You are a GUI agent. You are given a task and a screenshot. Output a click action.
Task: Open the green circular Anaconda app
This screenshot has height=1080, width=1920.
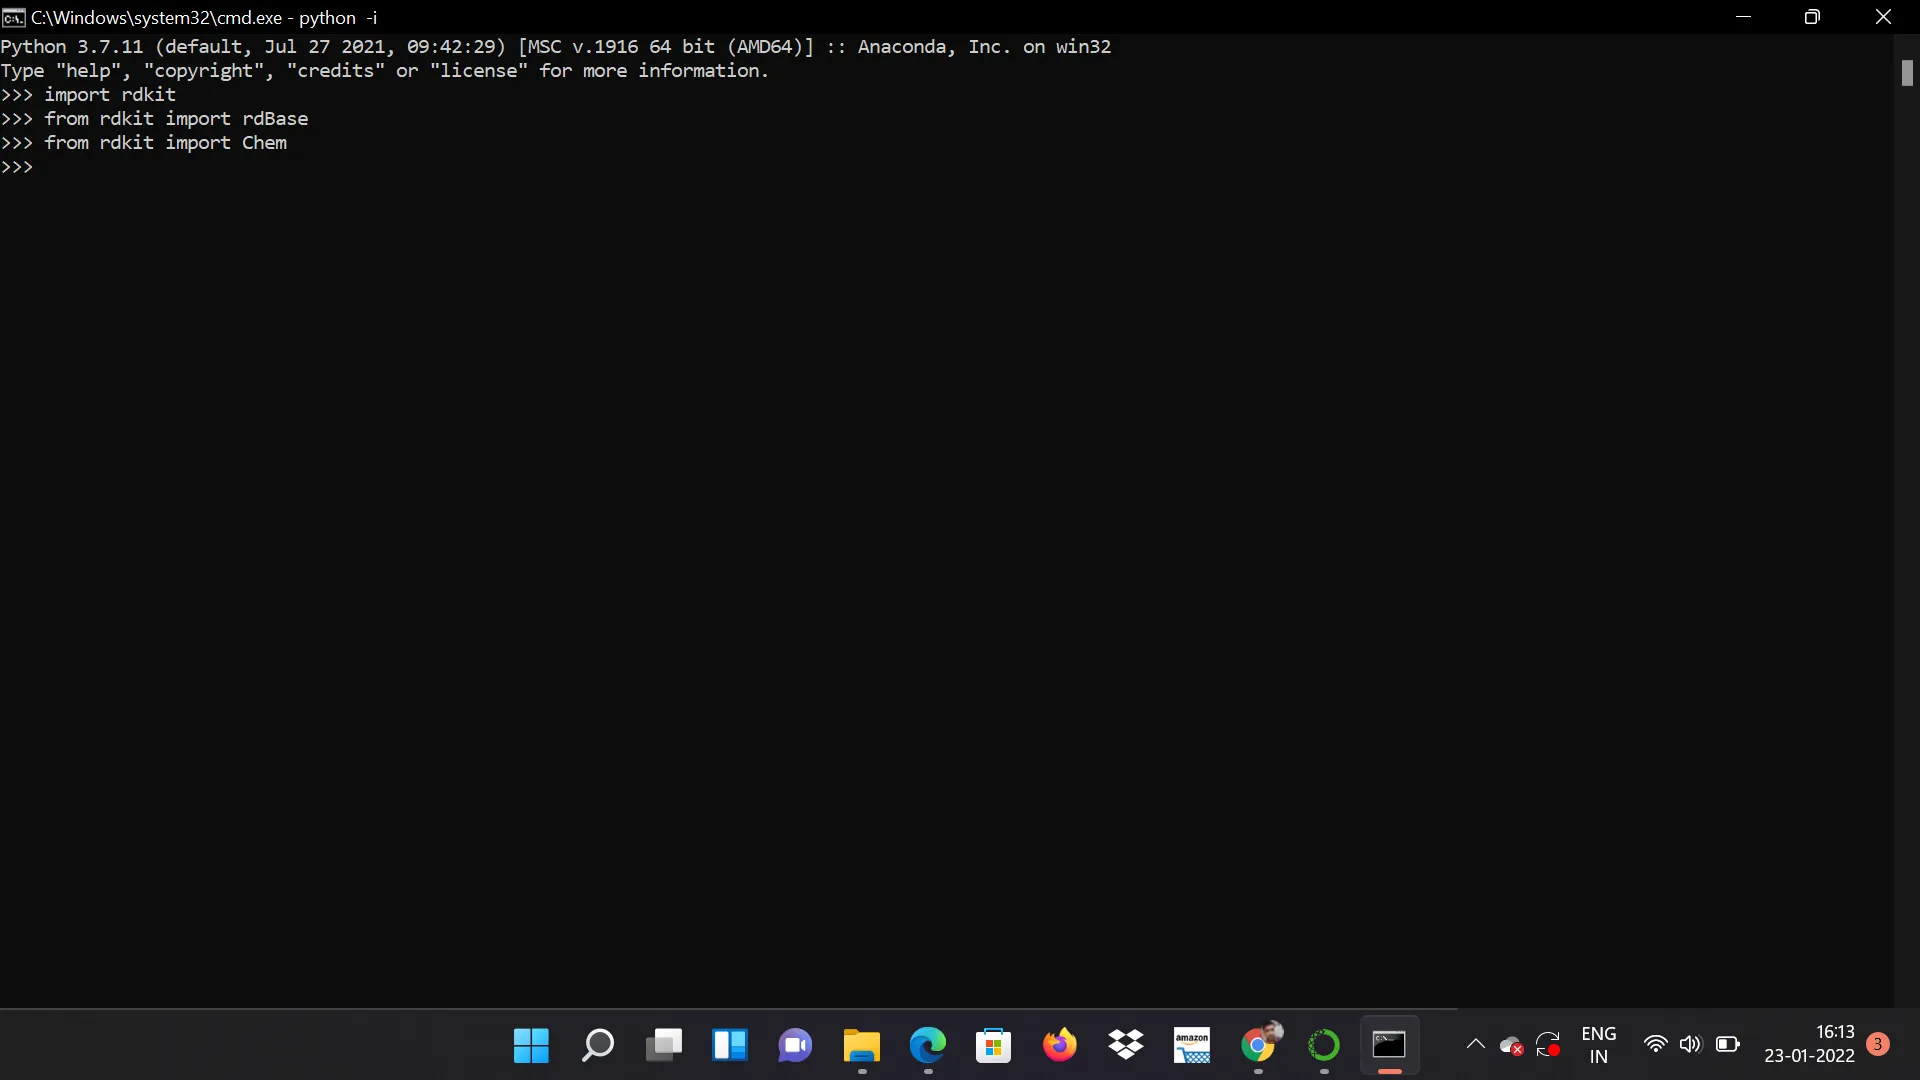point(1324,1046)
